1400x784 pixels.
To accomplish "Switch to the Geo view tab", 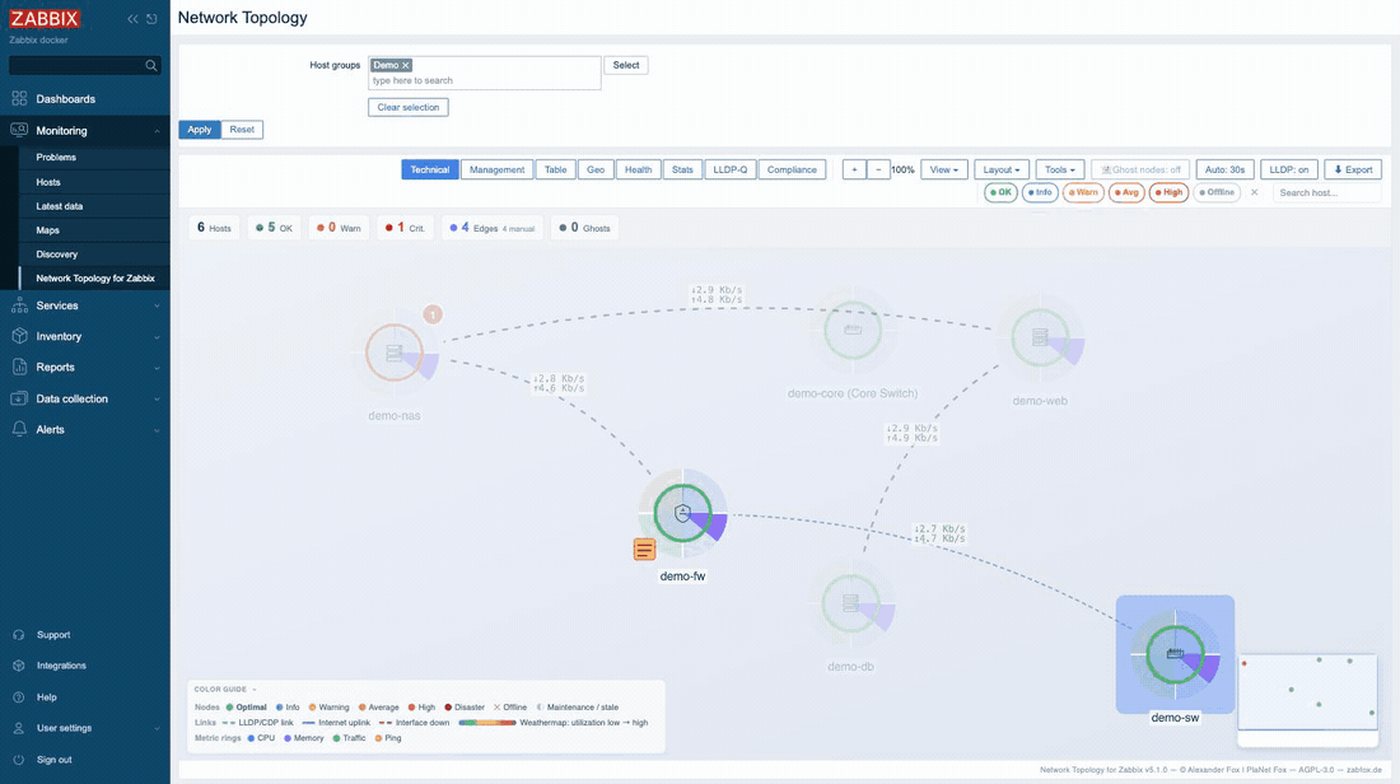I will click(x=595, y=170).
